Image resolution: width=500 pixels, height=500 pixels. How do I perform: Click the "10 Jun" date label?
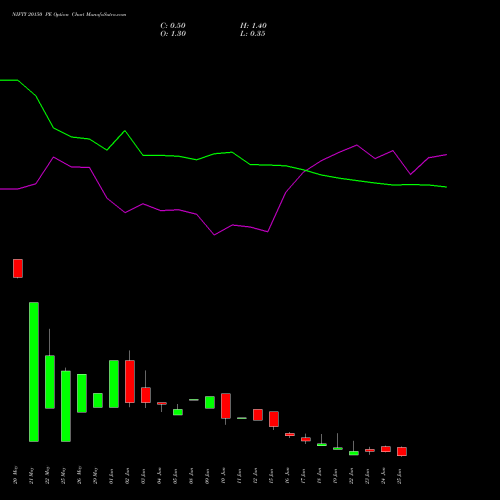tap(223, 476)
